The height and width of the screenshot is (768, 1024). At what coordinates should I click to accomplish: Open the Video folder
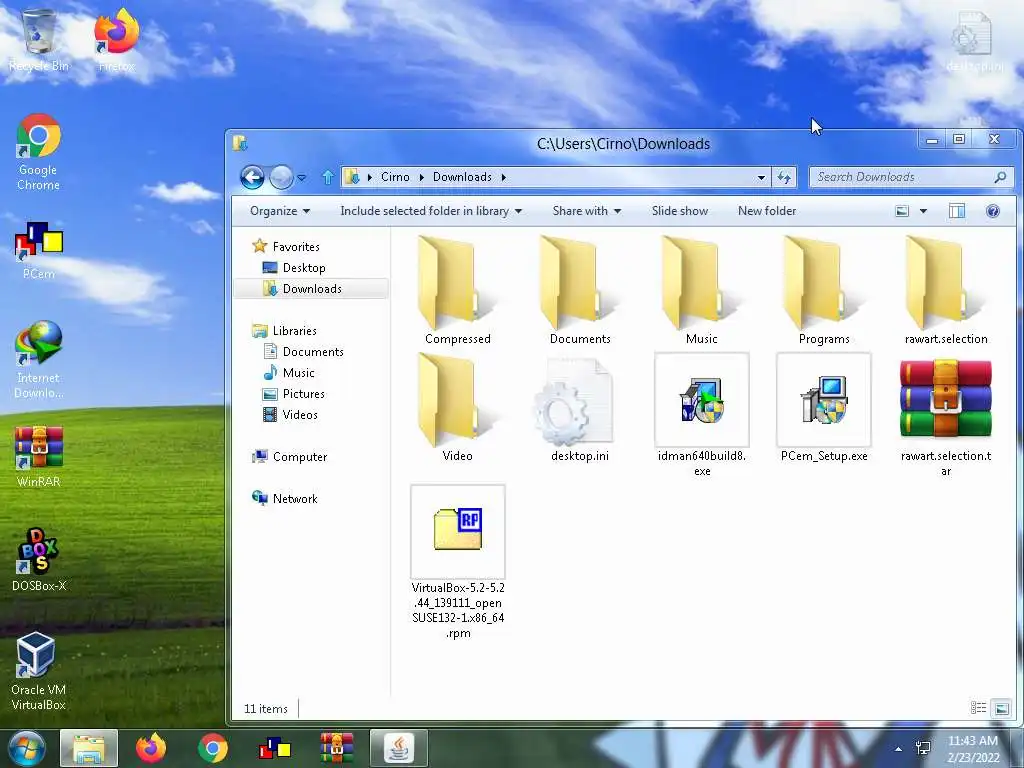[457, 408]
